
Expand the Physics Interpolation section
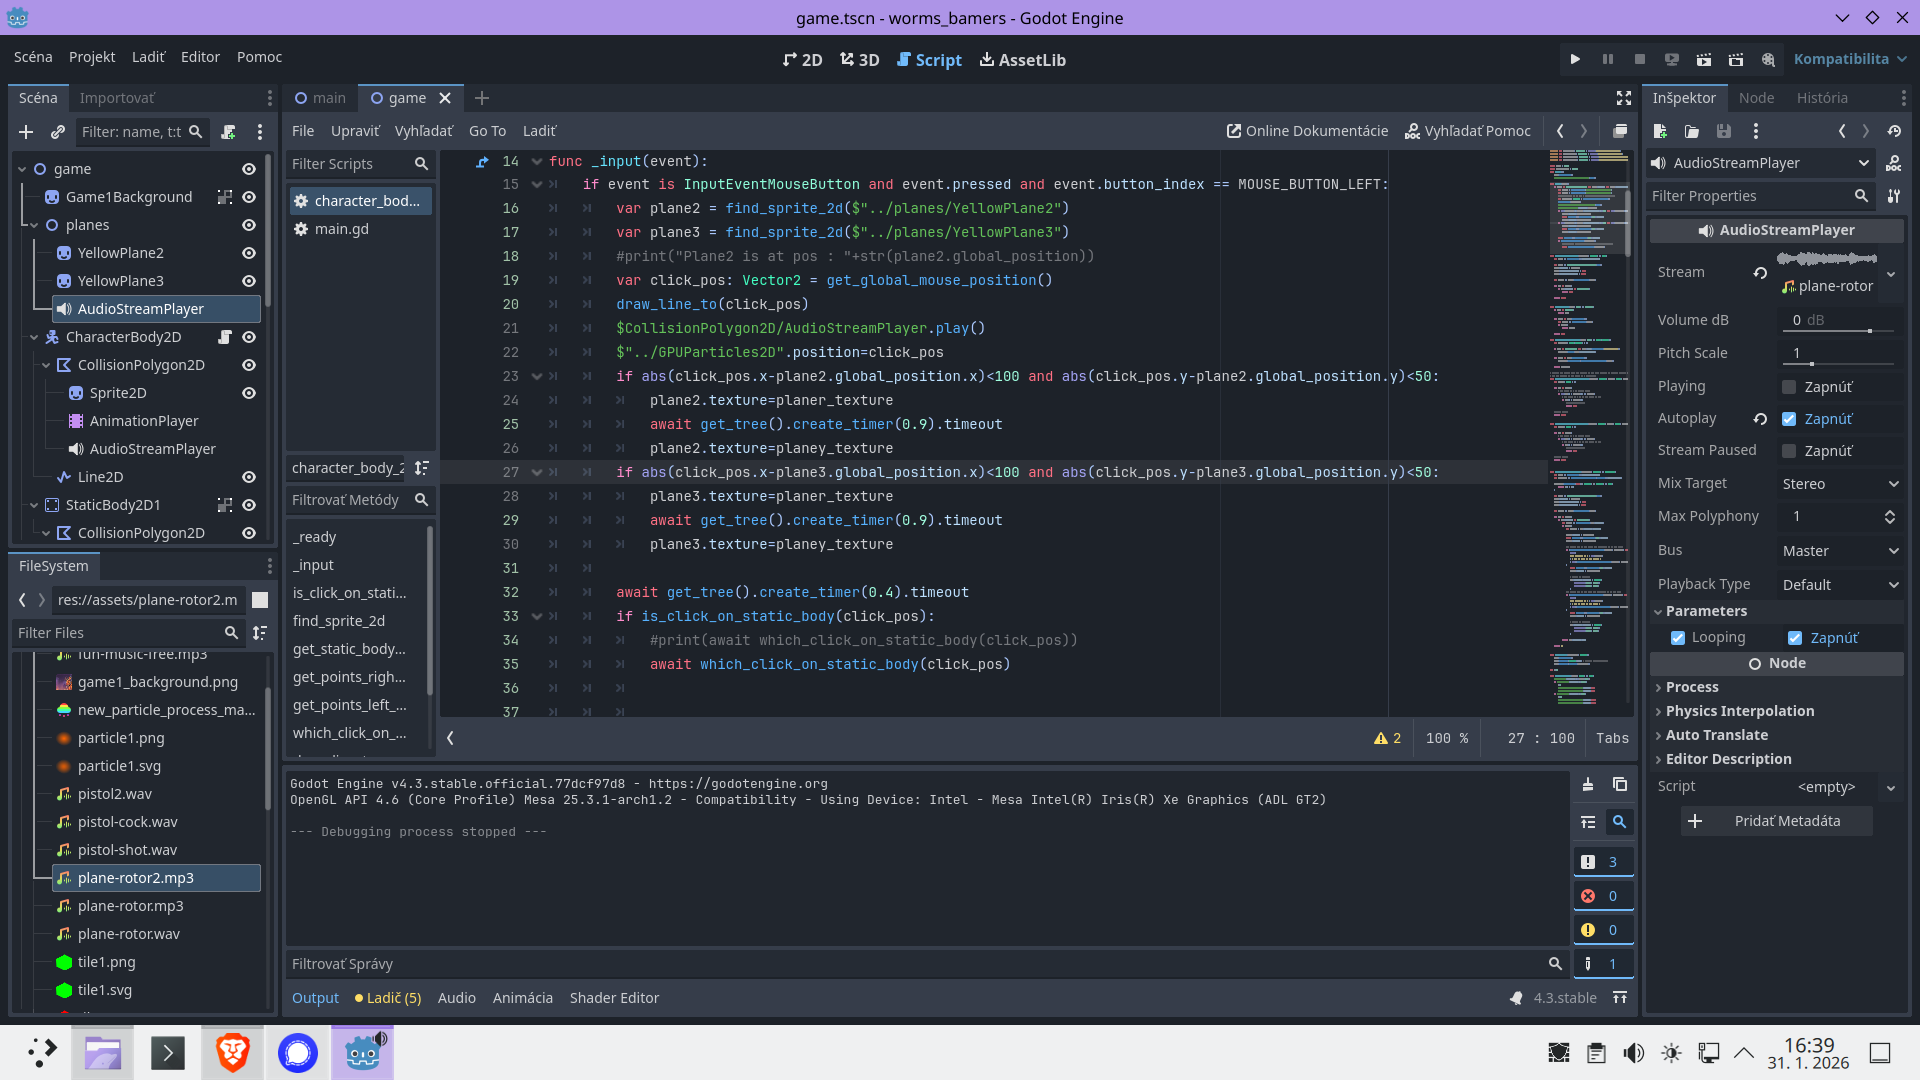tap(1740, 711)
